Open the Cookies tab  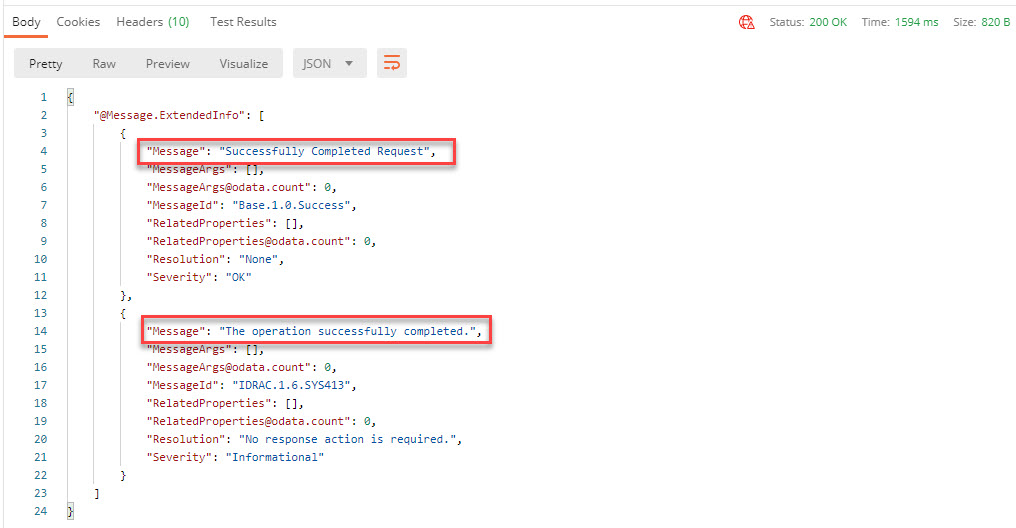click(x=78, y=22)
